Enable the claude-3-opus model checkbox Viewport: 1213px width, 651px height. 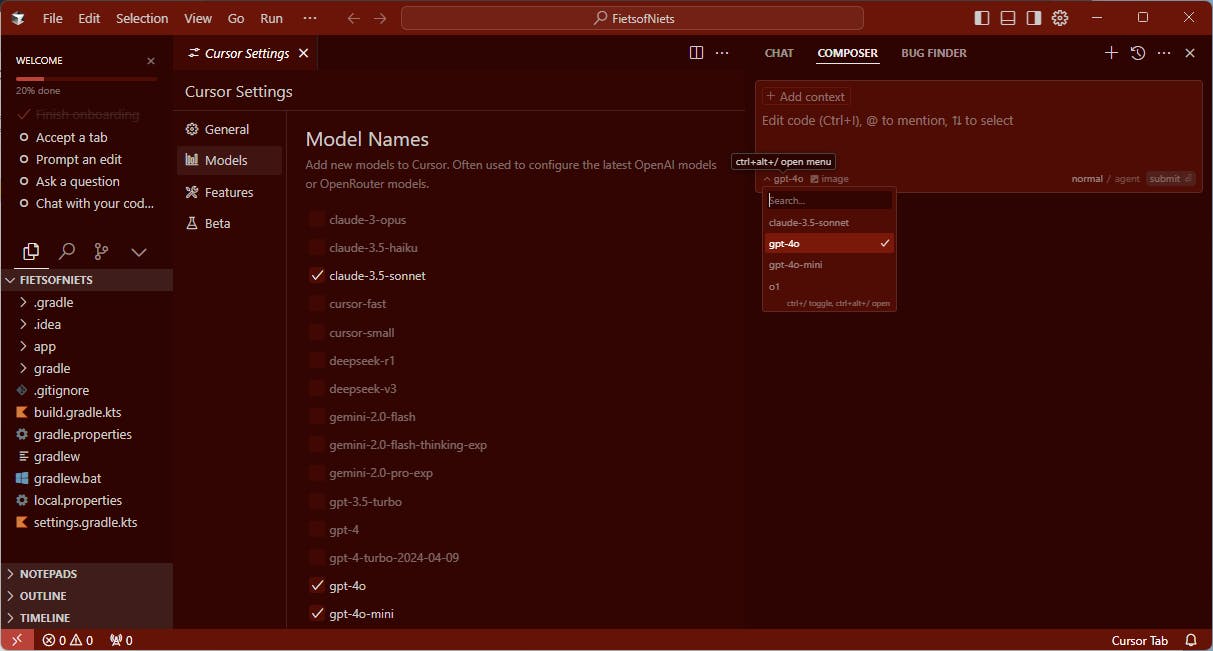pos(317,219)
